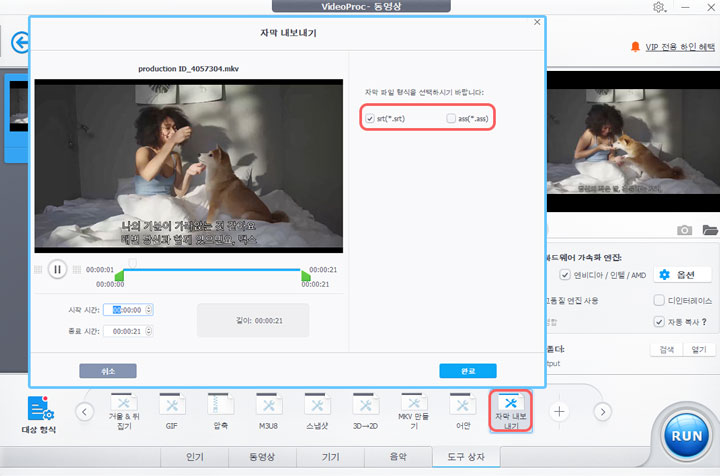
Task: Click the plus icon to add a tool
Action: [x=559, y=412]
